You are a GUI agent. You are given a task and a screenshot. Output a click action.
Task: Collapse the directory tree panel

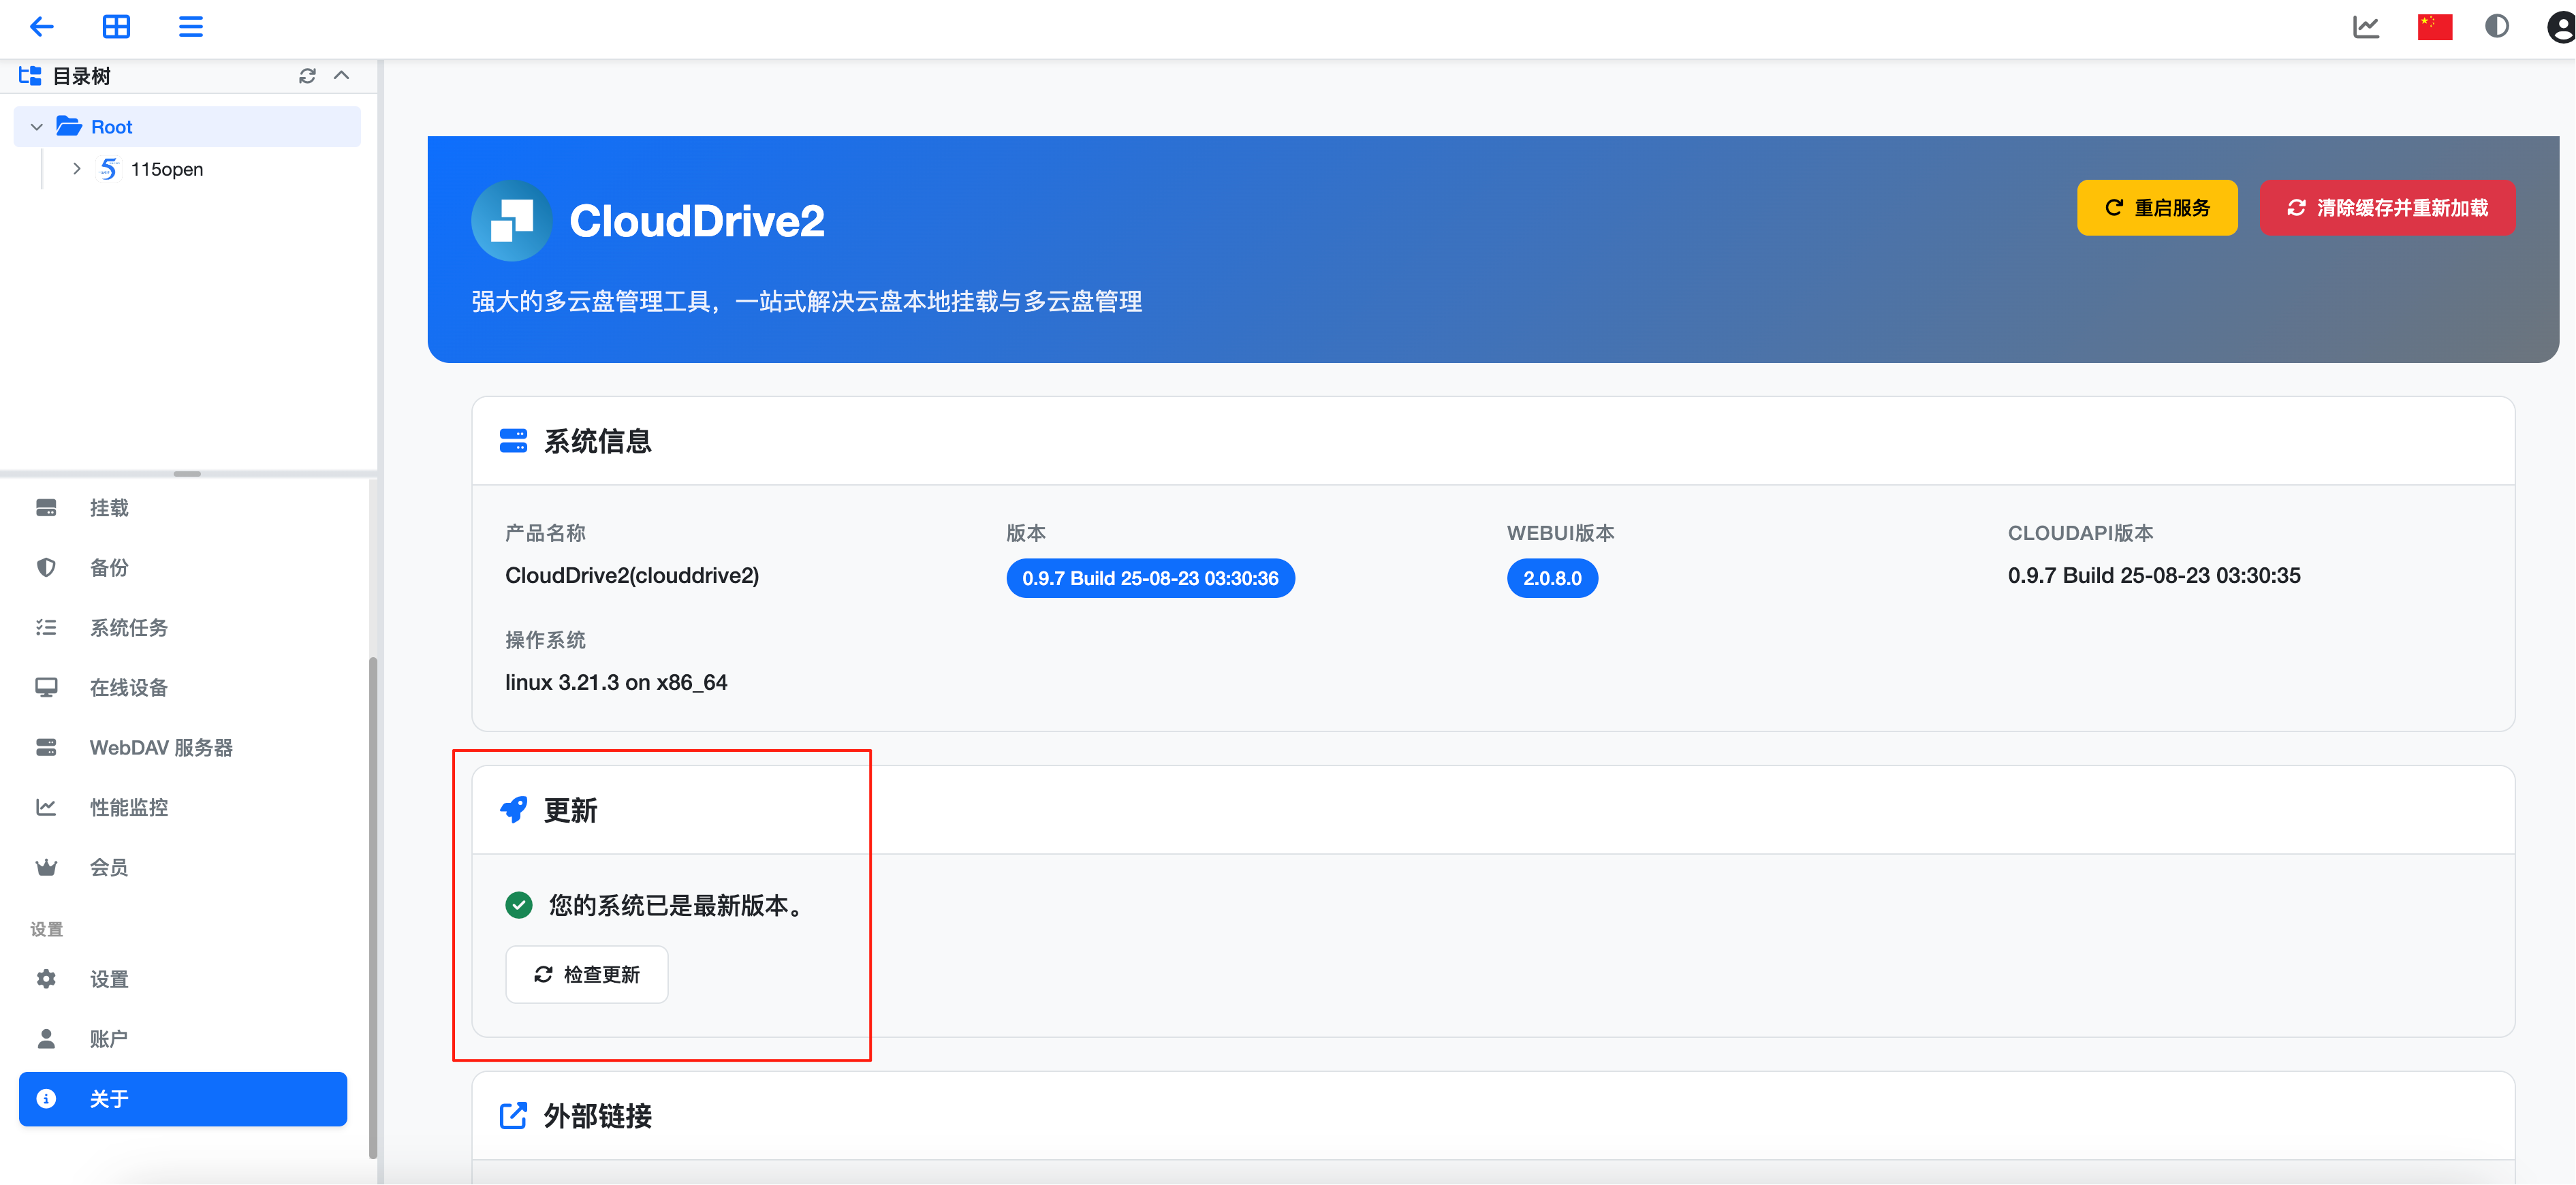[342, 76]
